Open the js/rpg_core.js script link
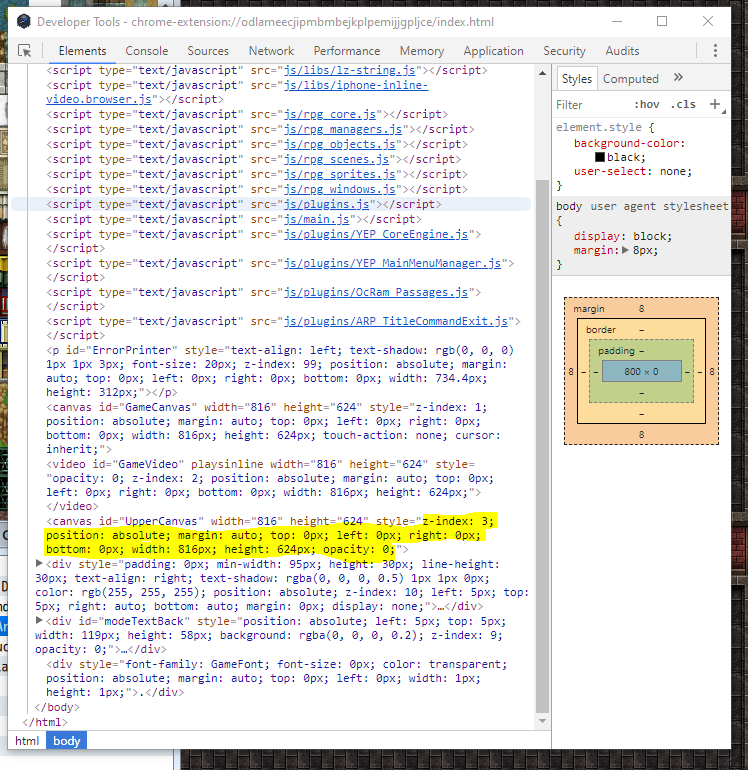The width and height of the screenshot is (748, 770). click(330, 114)
